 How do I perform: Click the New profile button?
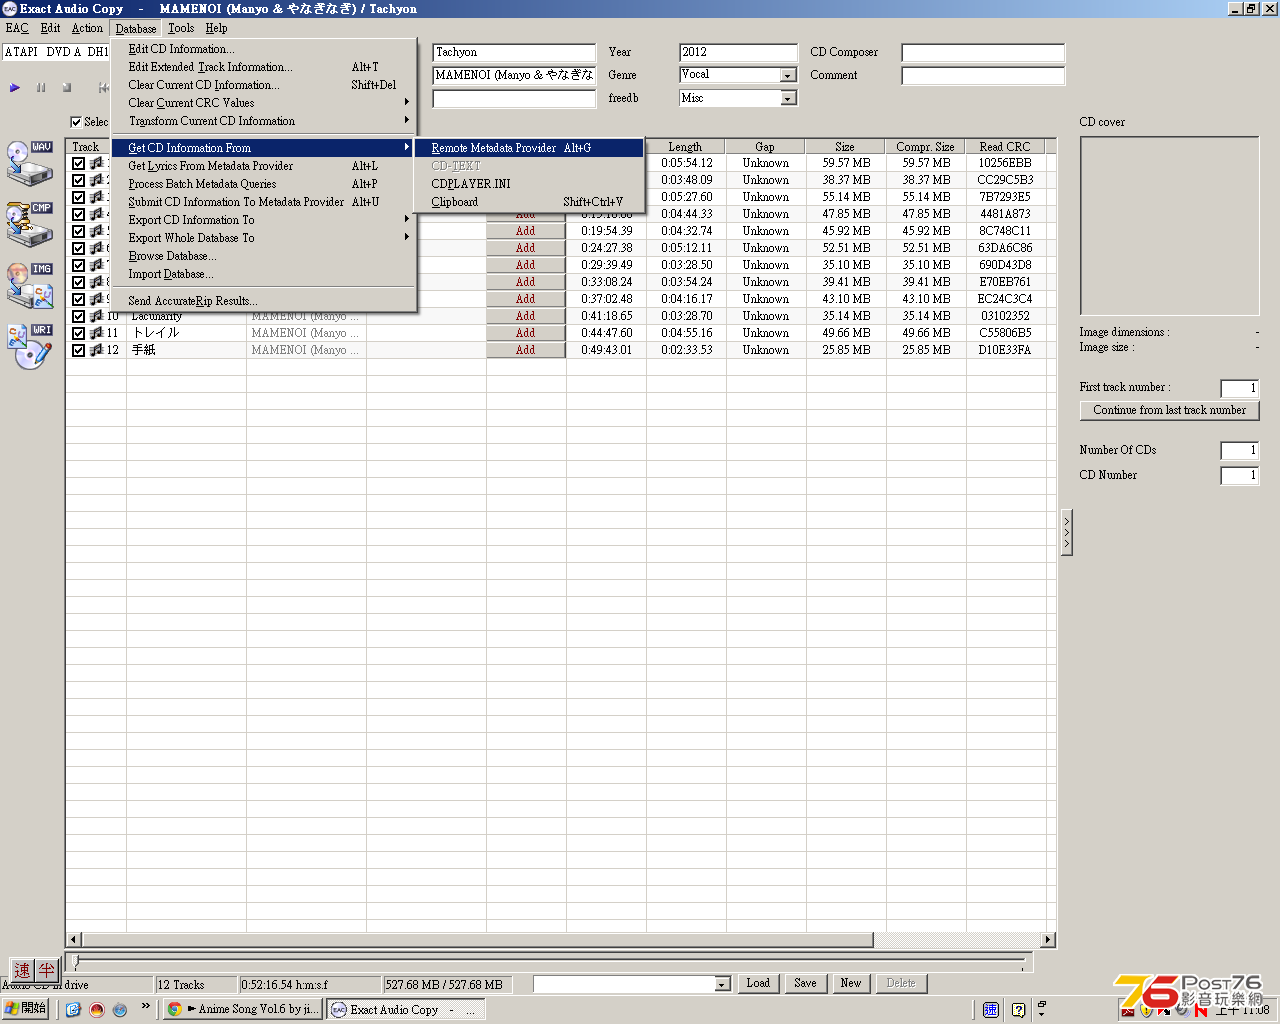pyautogui.click(x=851, y=983)
